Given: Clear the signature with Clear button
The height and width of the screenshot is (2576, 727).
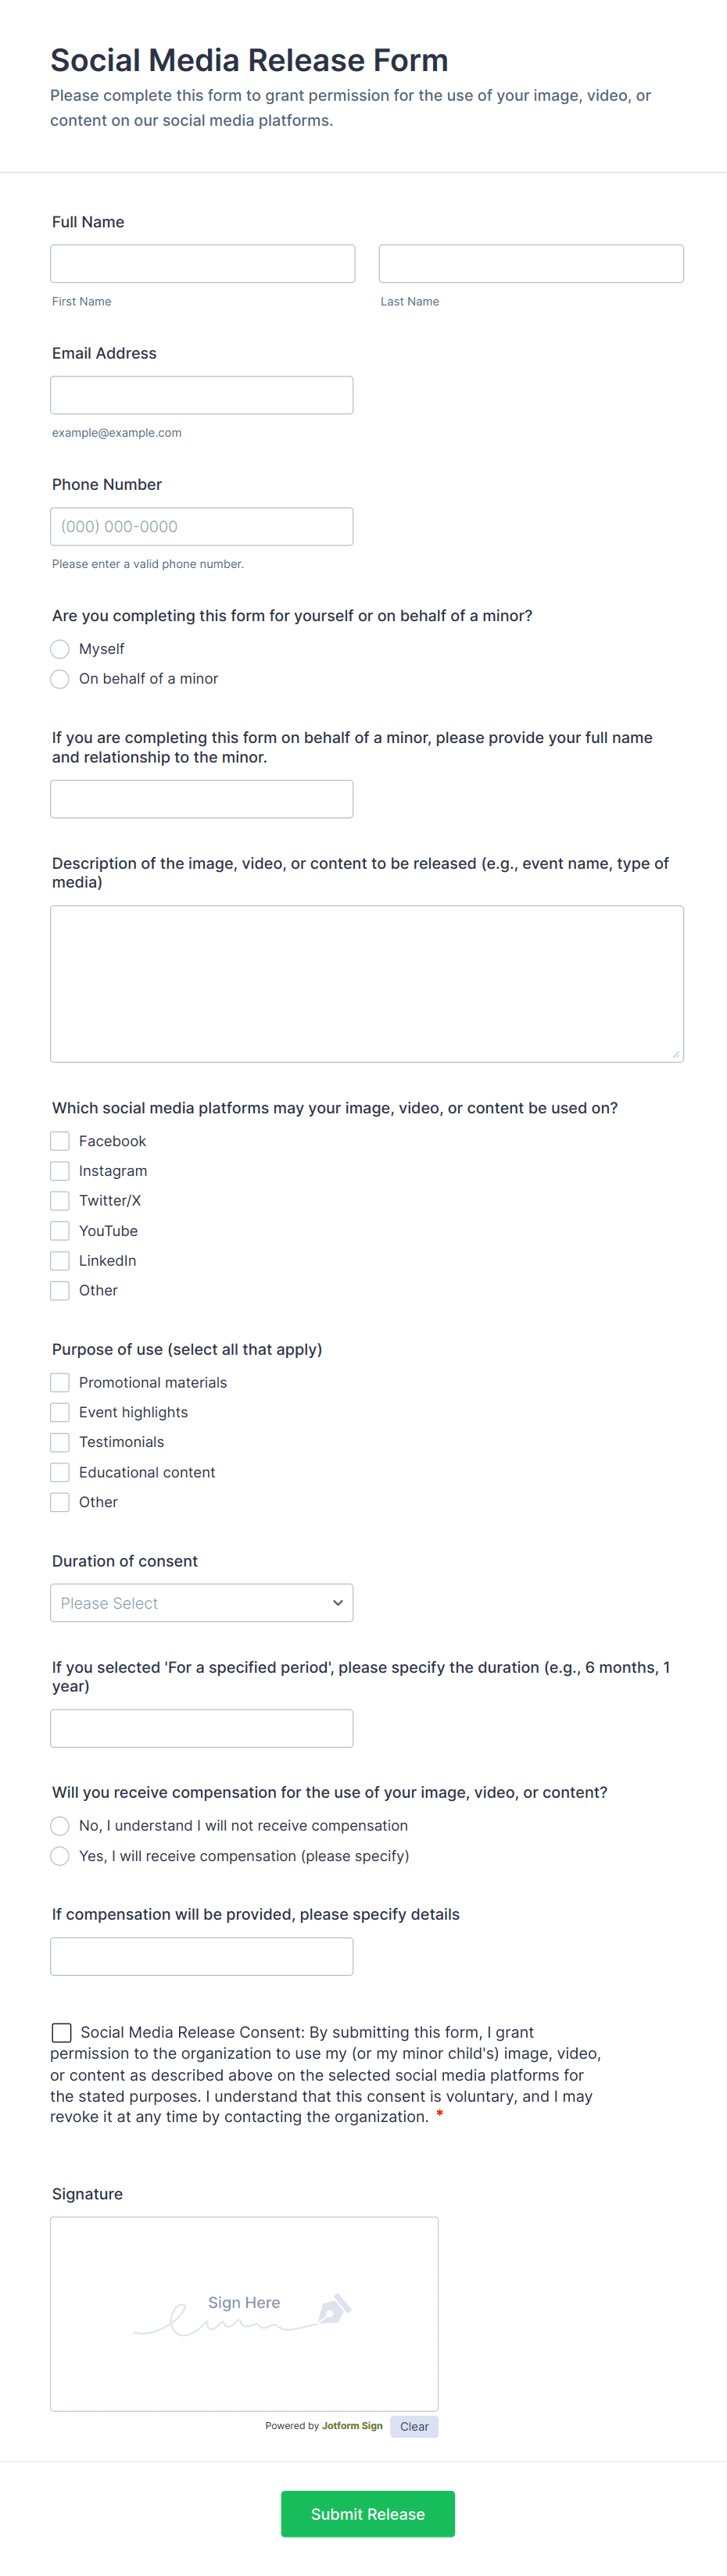Looking at the screenshot, I should tap(414, 2426).
